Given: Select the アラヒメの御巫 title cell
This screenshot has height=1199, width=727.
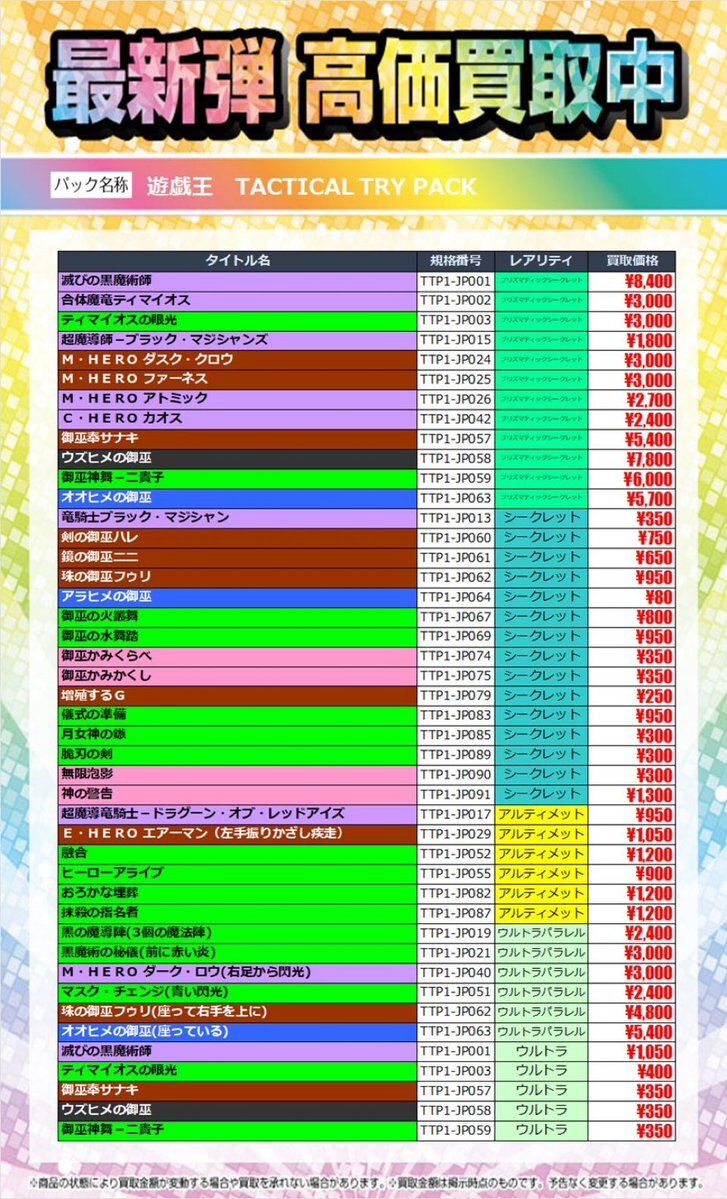Looking at the screenshot, I should 237,596.
